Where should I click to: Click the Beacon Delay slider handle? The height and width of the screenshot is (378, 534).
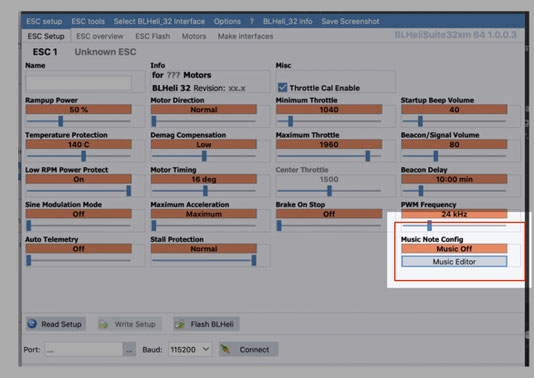[x=421, y=191]
